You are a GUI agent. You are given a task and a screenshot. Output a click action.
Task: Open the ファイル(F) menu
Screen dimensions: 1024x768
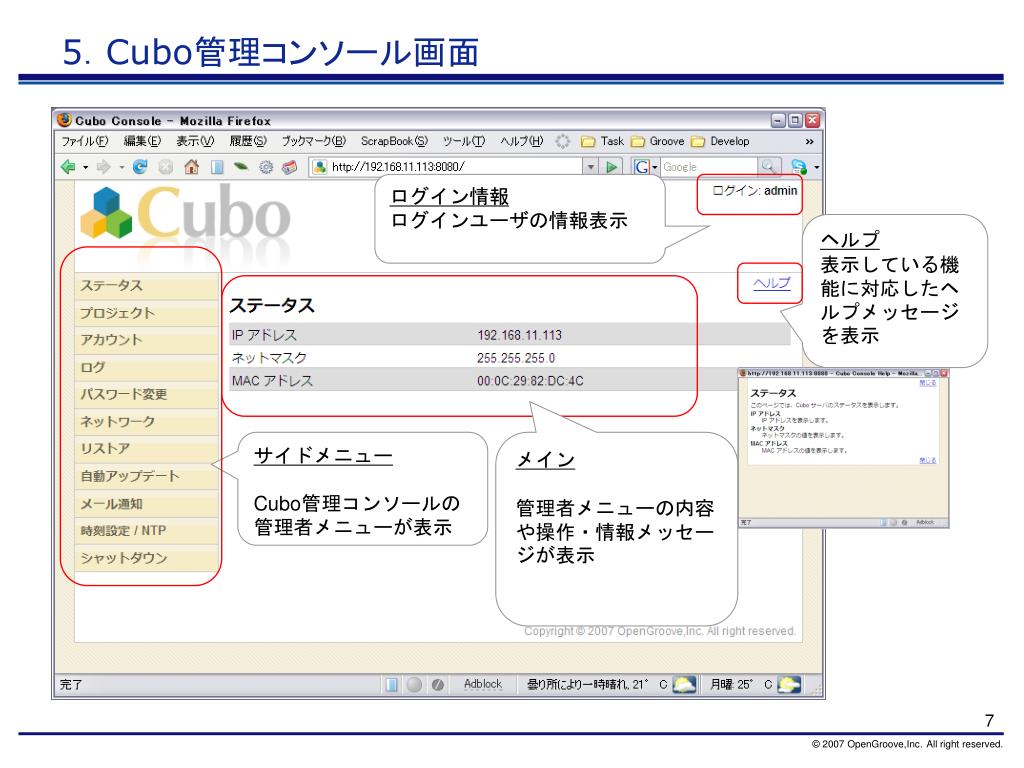tap(84, 141)
